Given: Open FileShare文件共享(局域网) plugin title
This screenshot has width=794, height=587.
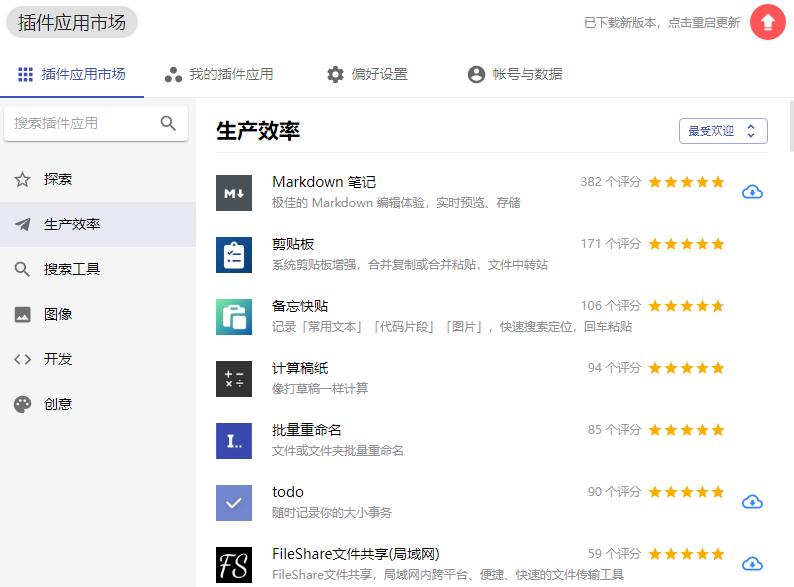Looking at the screenshot, I should point(355,554).
